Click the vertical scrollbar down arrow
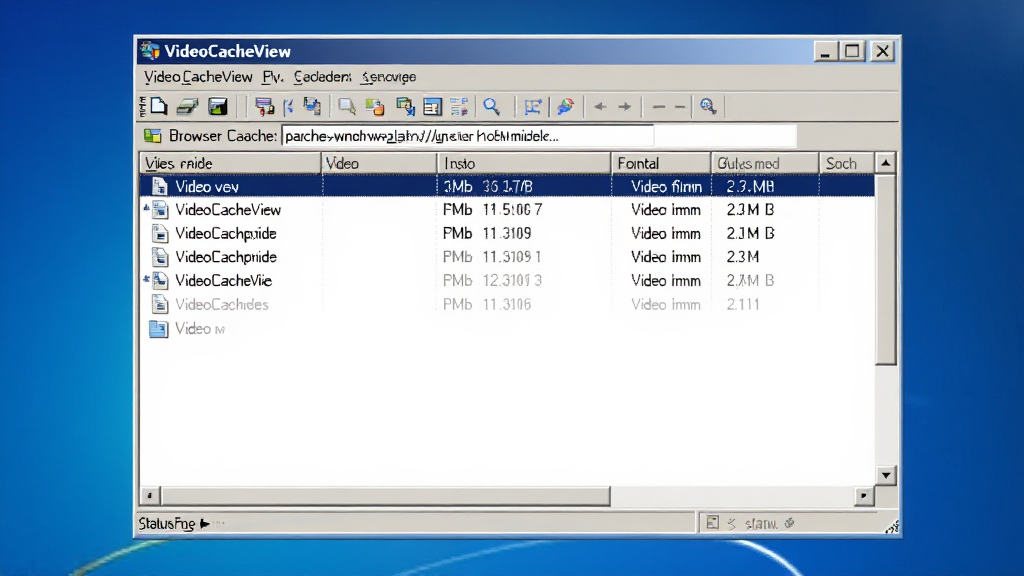Viewport: 1024px width, 576px height. tap(886, 475)
